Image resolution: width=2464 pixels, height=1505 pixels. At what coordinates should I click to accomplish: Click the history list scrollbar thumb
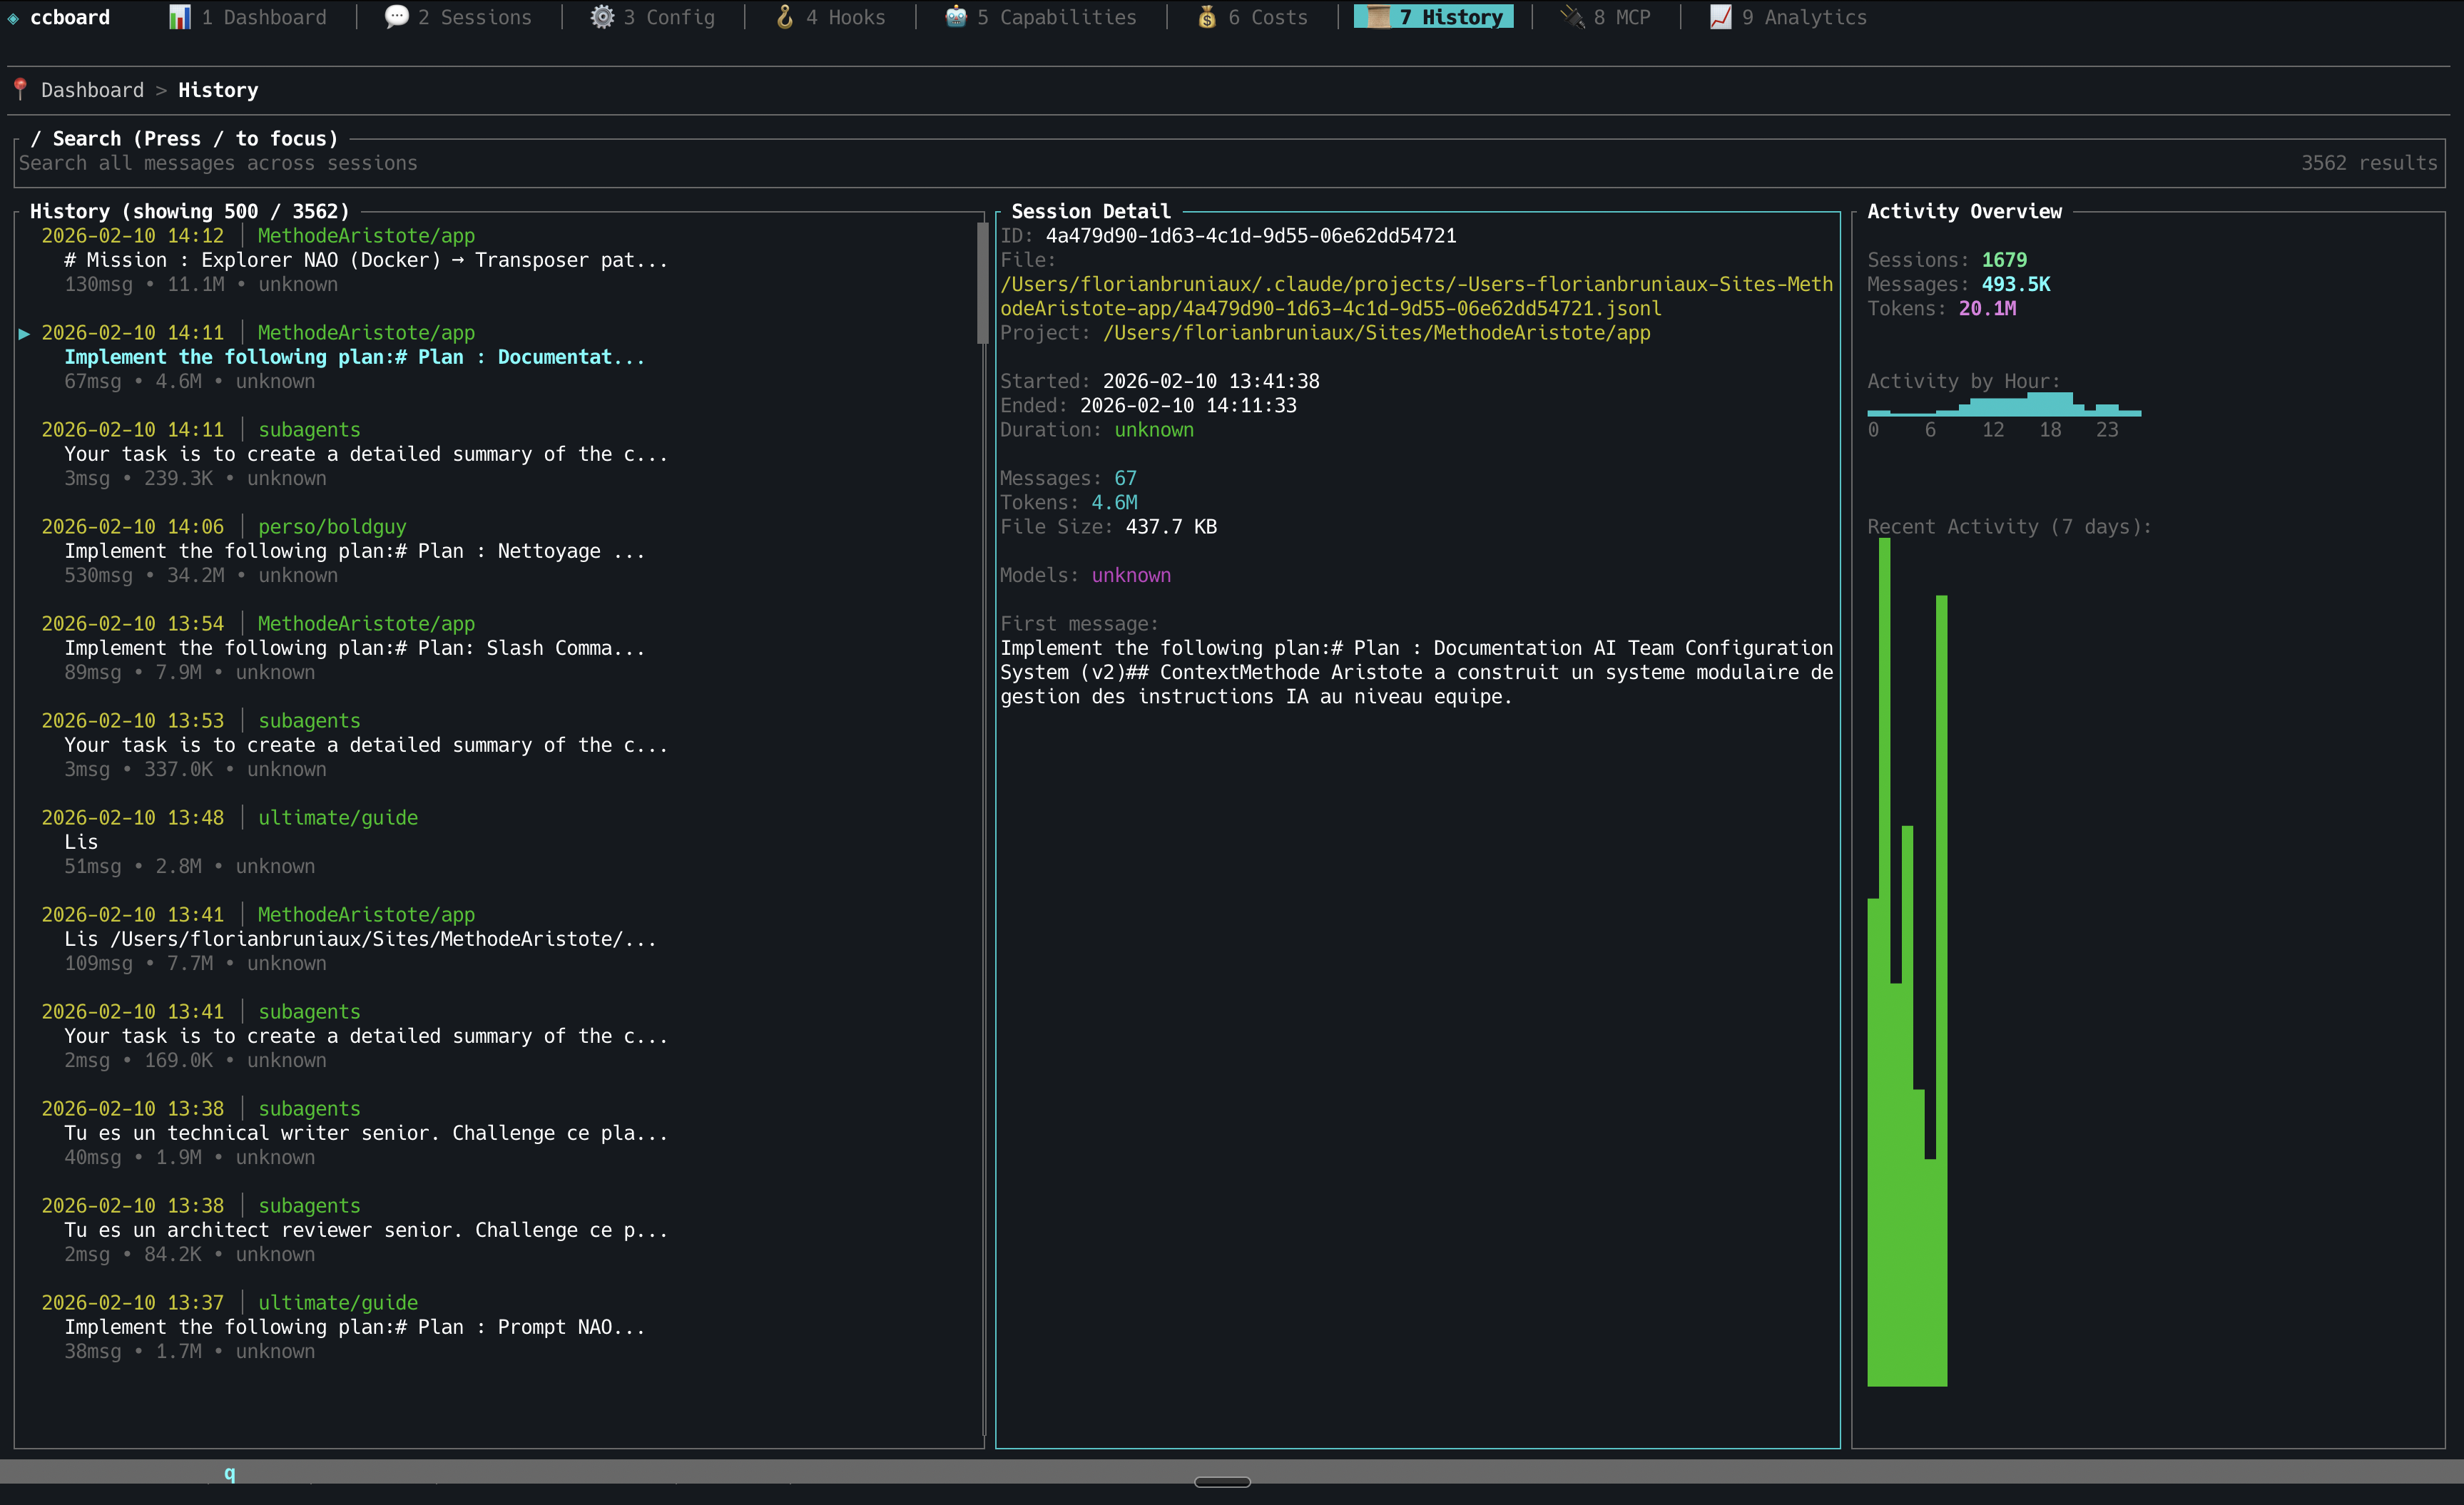tap(982, 282)
